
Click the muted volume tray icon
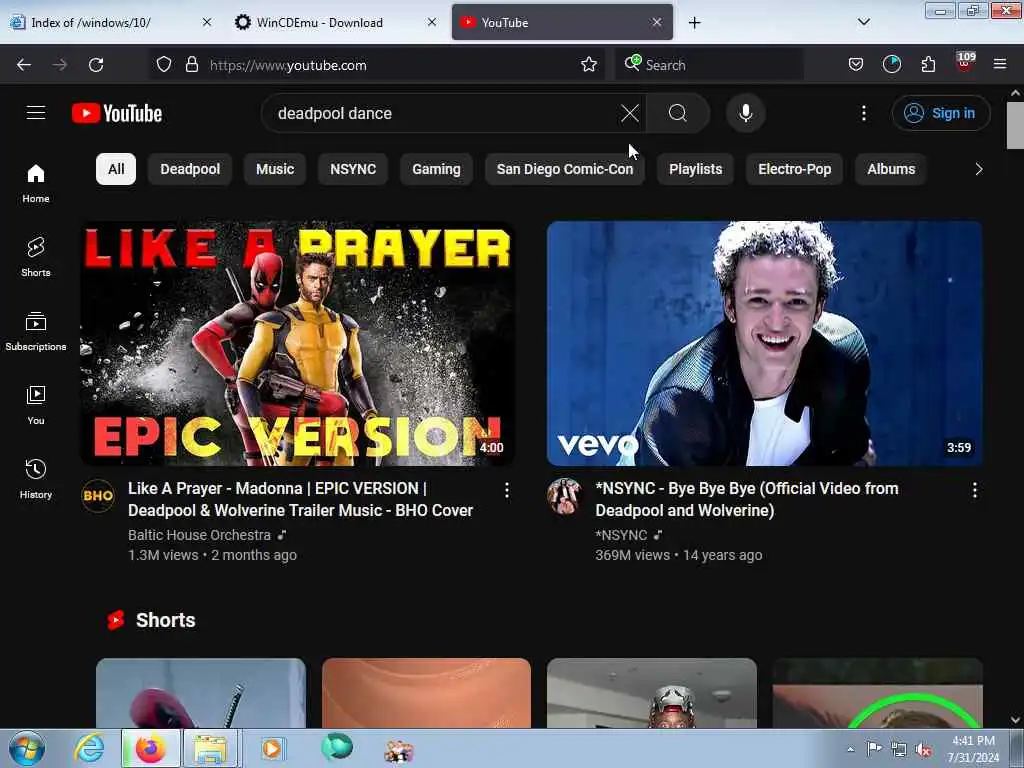[x=923, y=749]
